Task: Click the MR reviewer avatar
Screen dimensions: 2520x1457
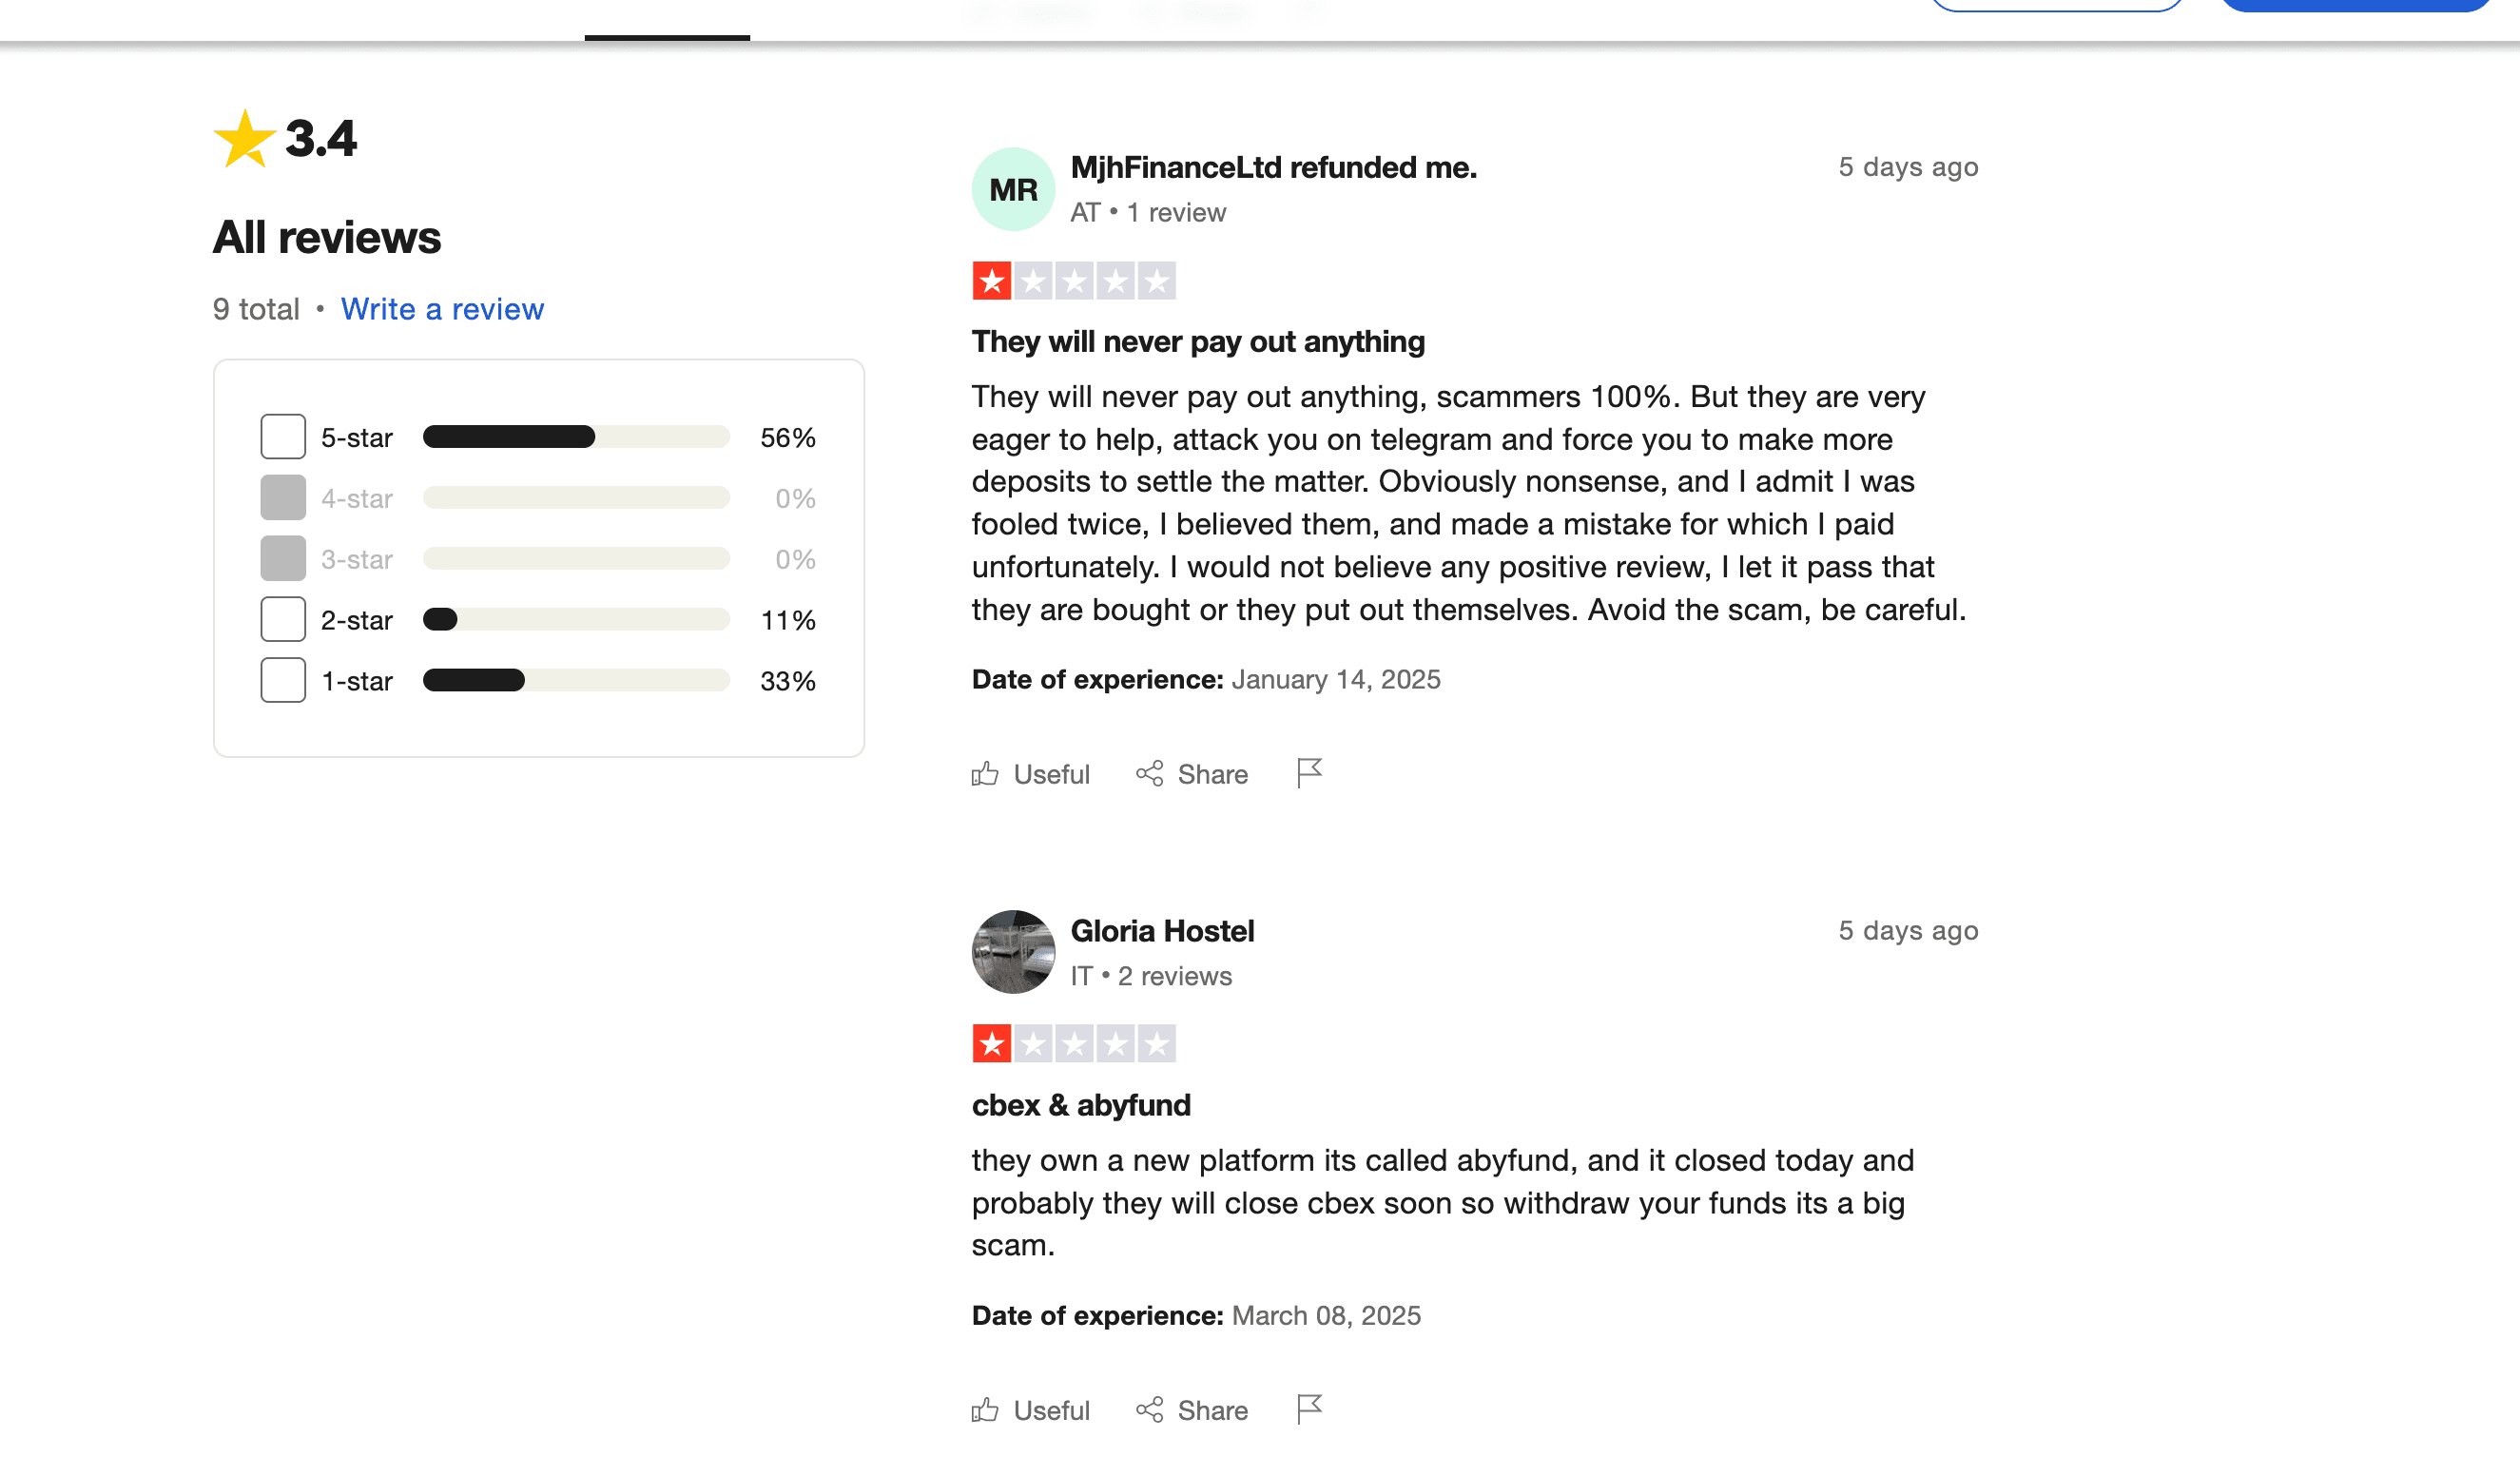Action: tap(1012, 189)
